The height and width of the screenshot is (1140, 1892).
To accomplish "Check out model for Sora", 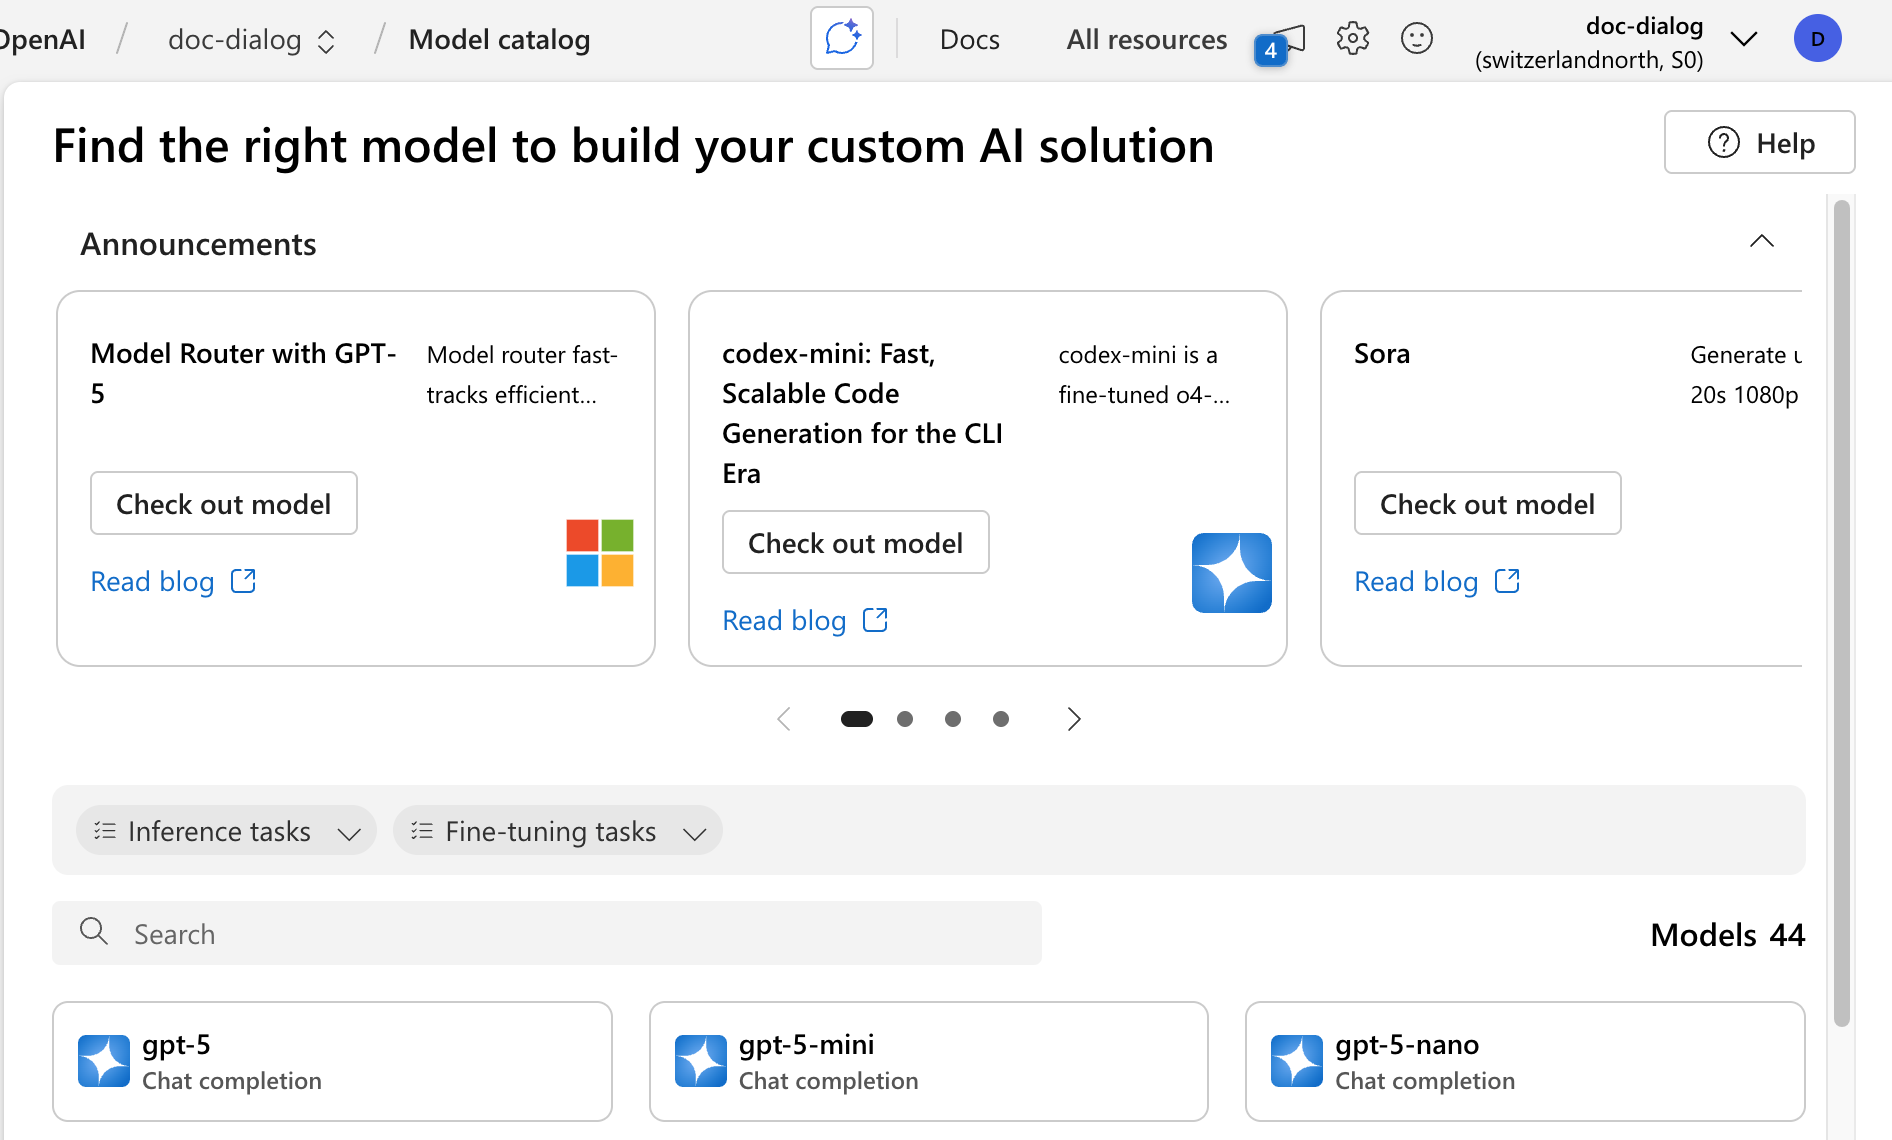I will [x=1487, y=503].
